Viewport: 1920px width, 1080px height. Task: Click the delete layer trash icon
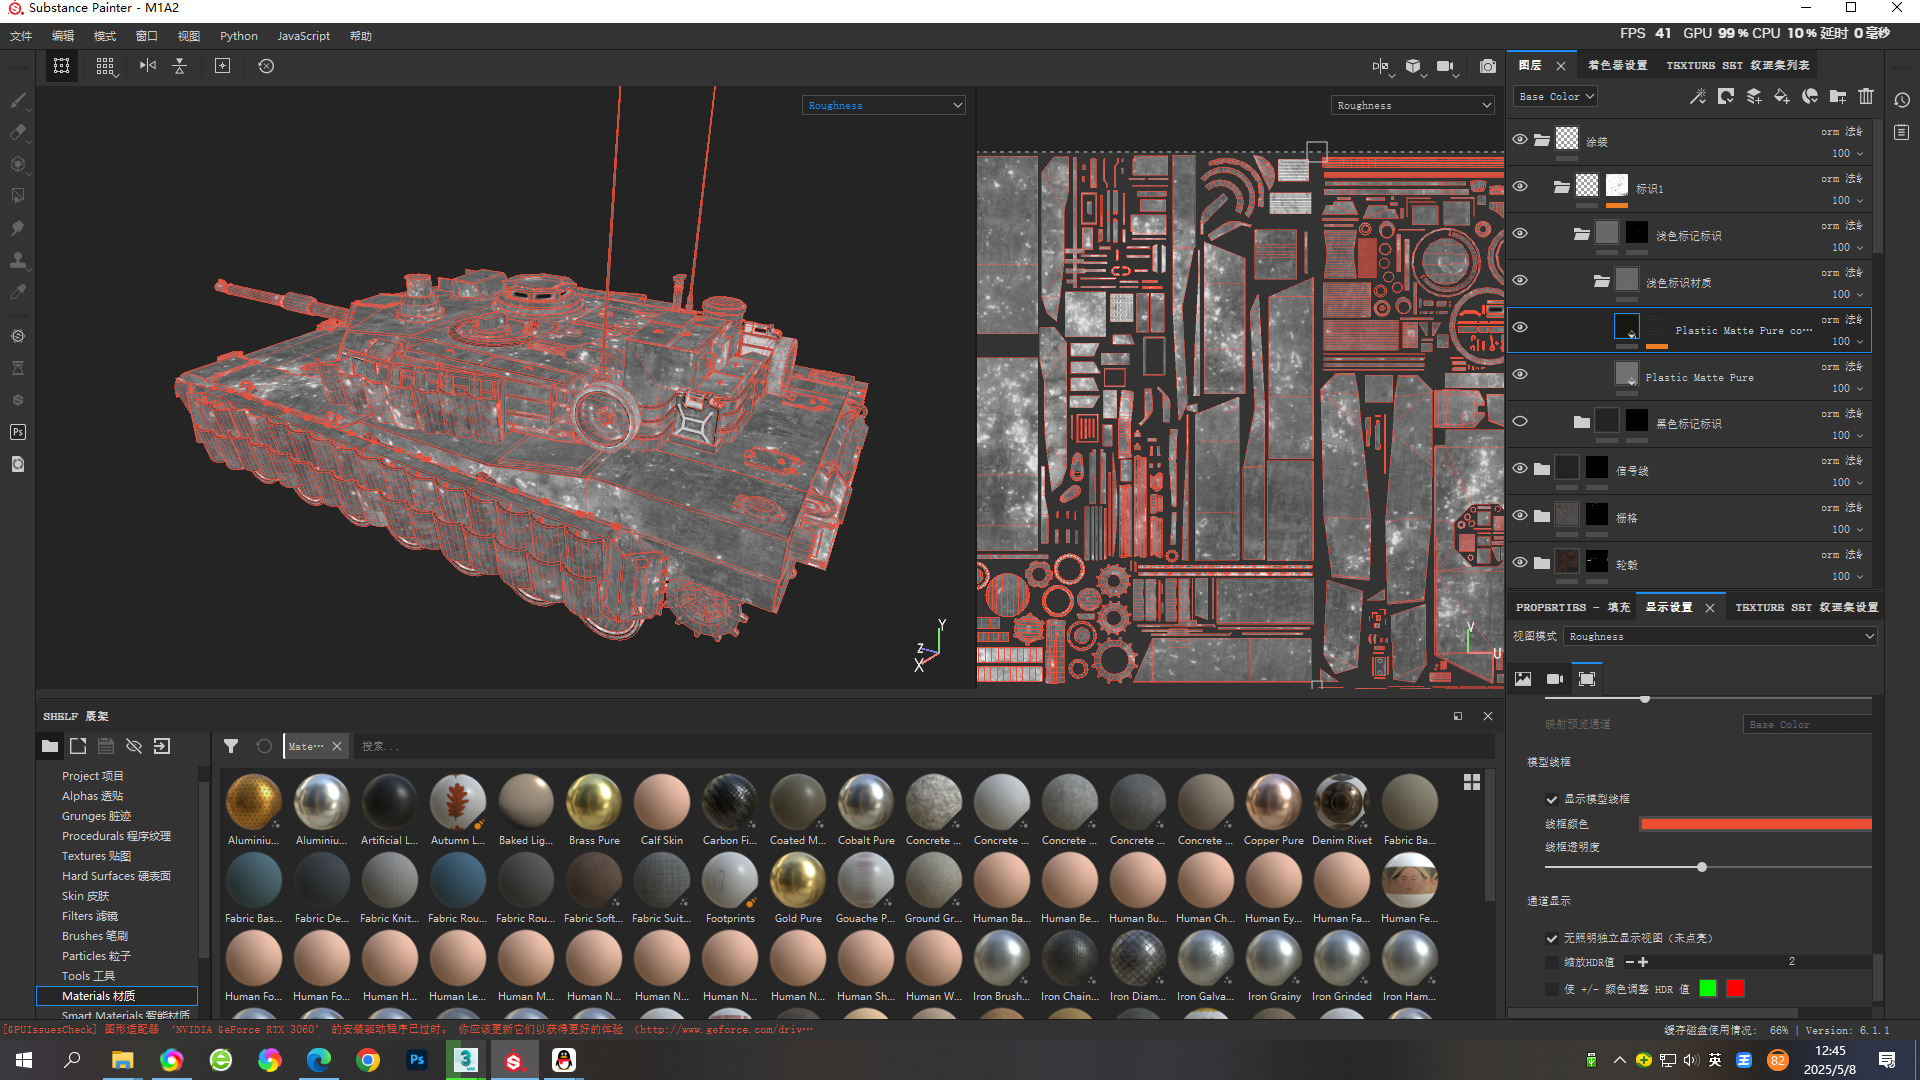pos(1866,97)
